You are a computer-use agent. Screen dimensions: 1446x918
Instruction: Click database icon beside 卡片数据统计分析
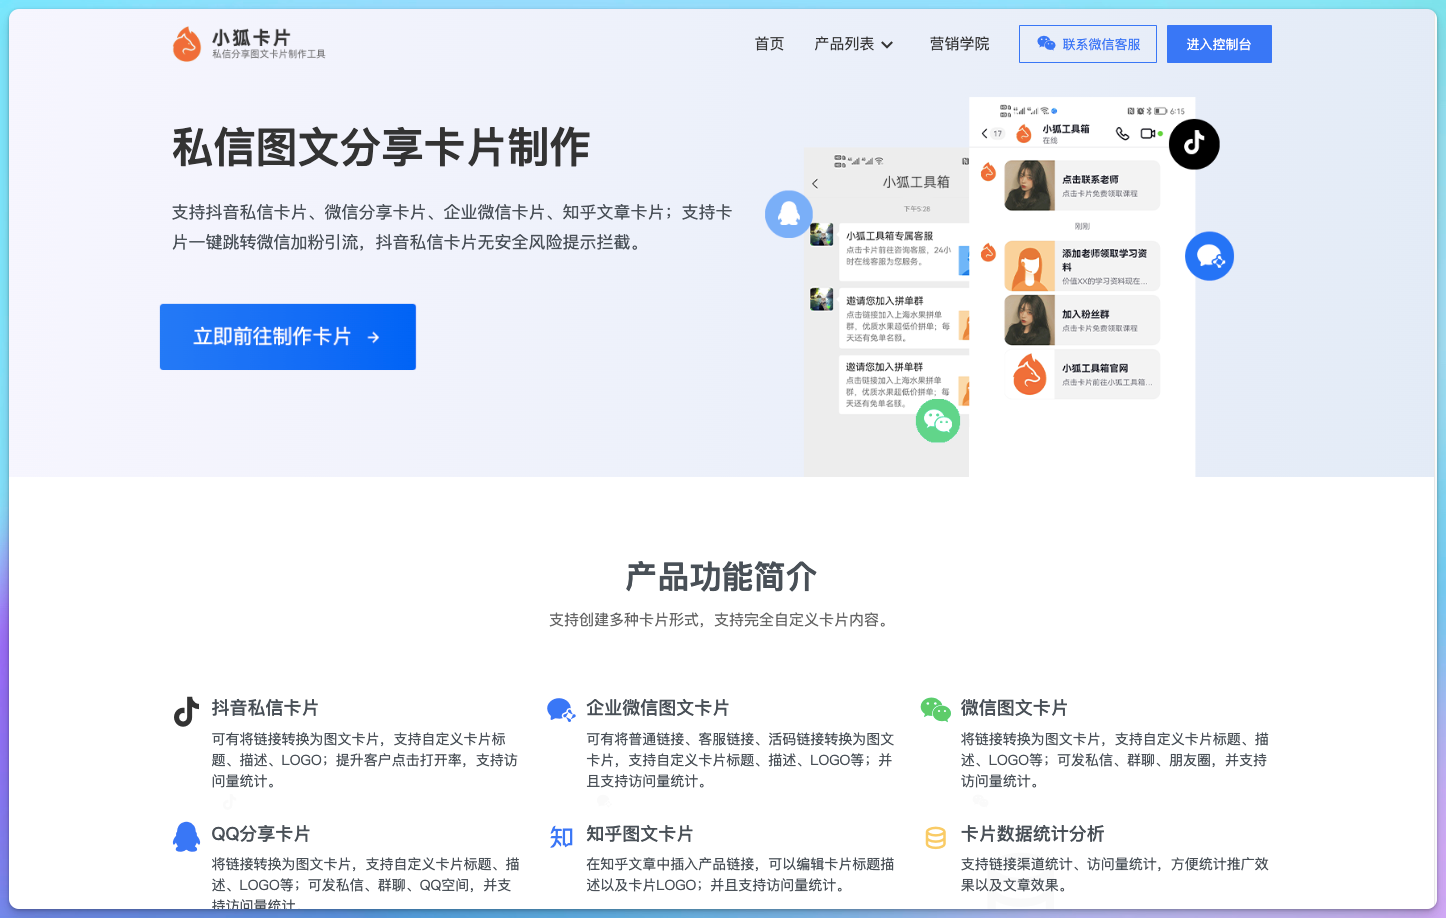(936, 837)
